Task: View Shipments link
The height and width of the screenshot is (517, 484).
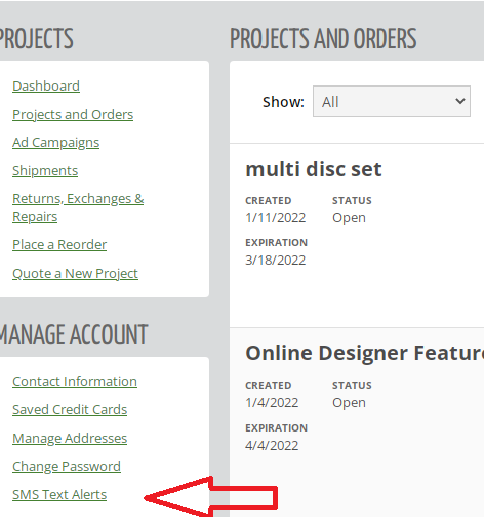Action: (x=45, y=171)
